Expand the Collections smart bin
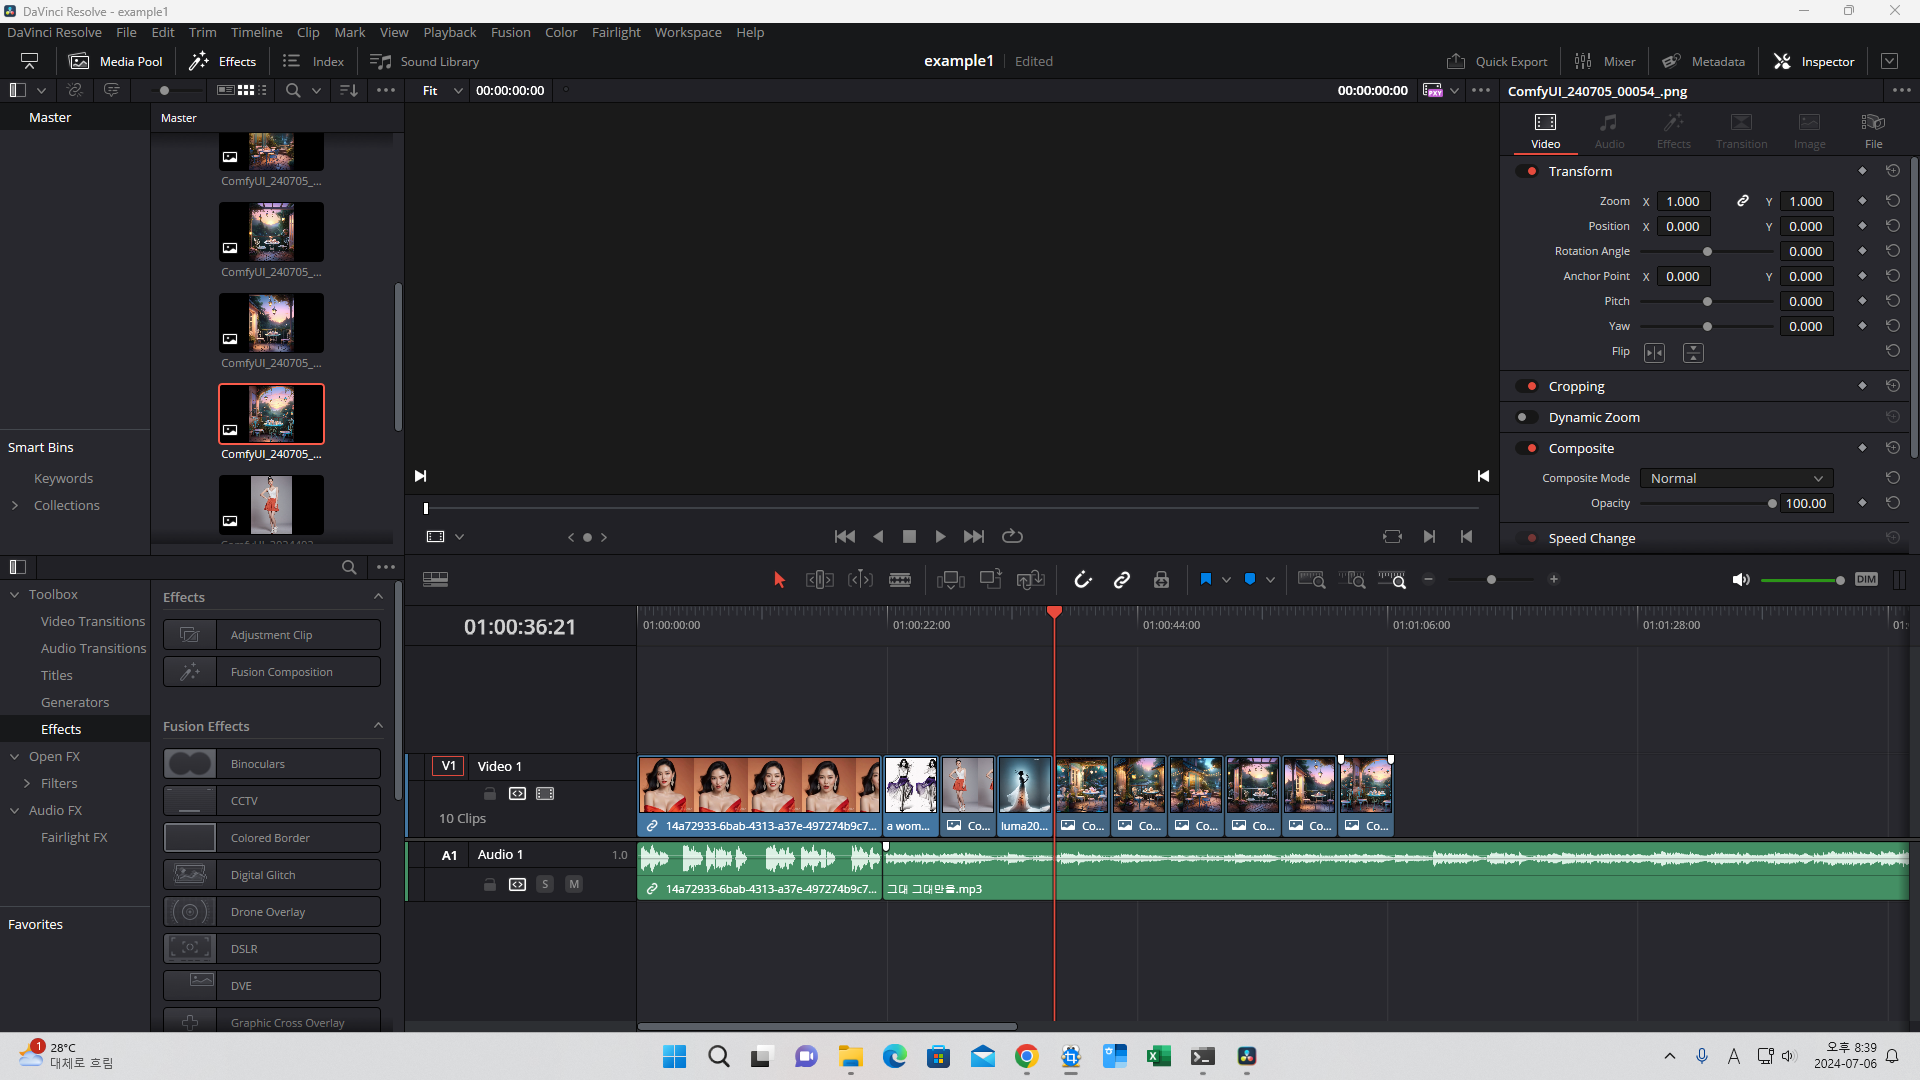The height and width of the screenshot is (1080, 1920). click(x=15, y=506)
